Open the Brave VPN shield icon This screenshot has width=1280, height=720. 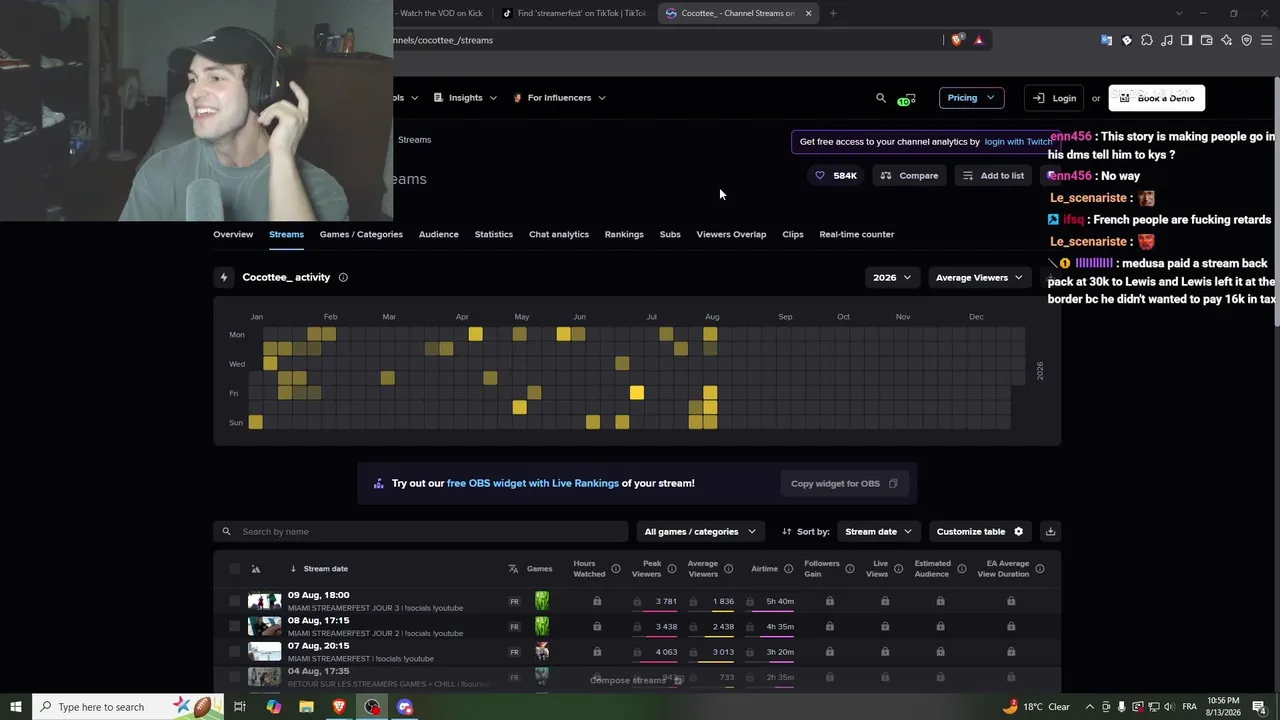point(1247,40)
